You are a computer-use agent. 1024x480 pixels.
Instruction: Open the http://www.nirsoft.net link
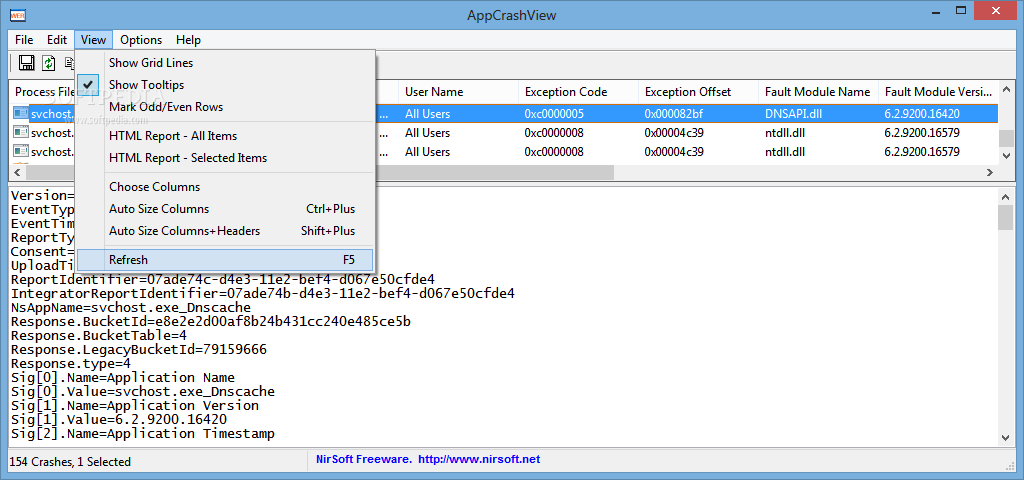(x=479, y=459)
